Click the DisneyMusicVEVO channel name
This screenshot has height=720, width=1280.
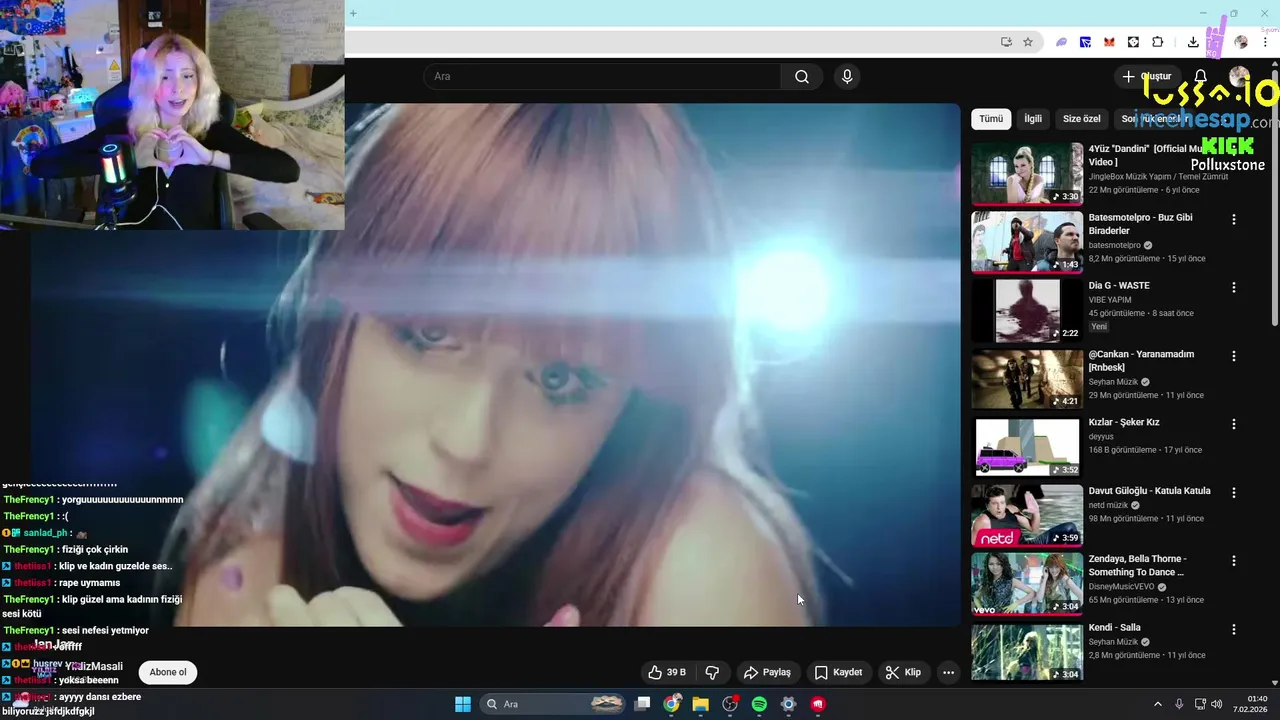coord(1121,587)
